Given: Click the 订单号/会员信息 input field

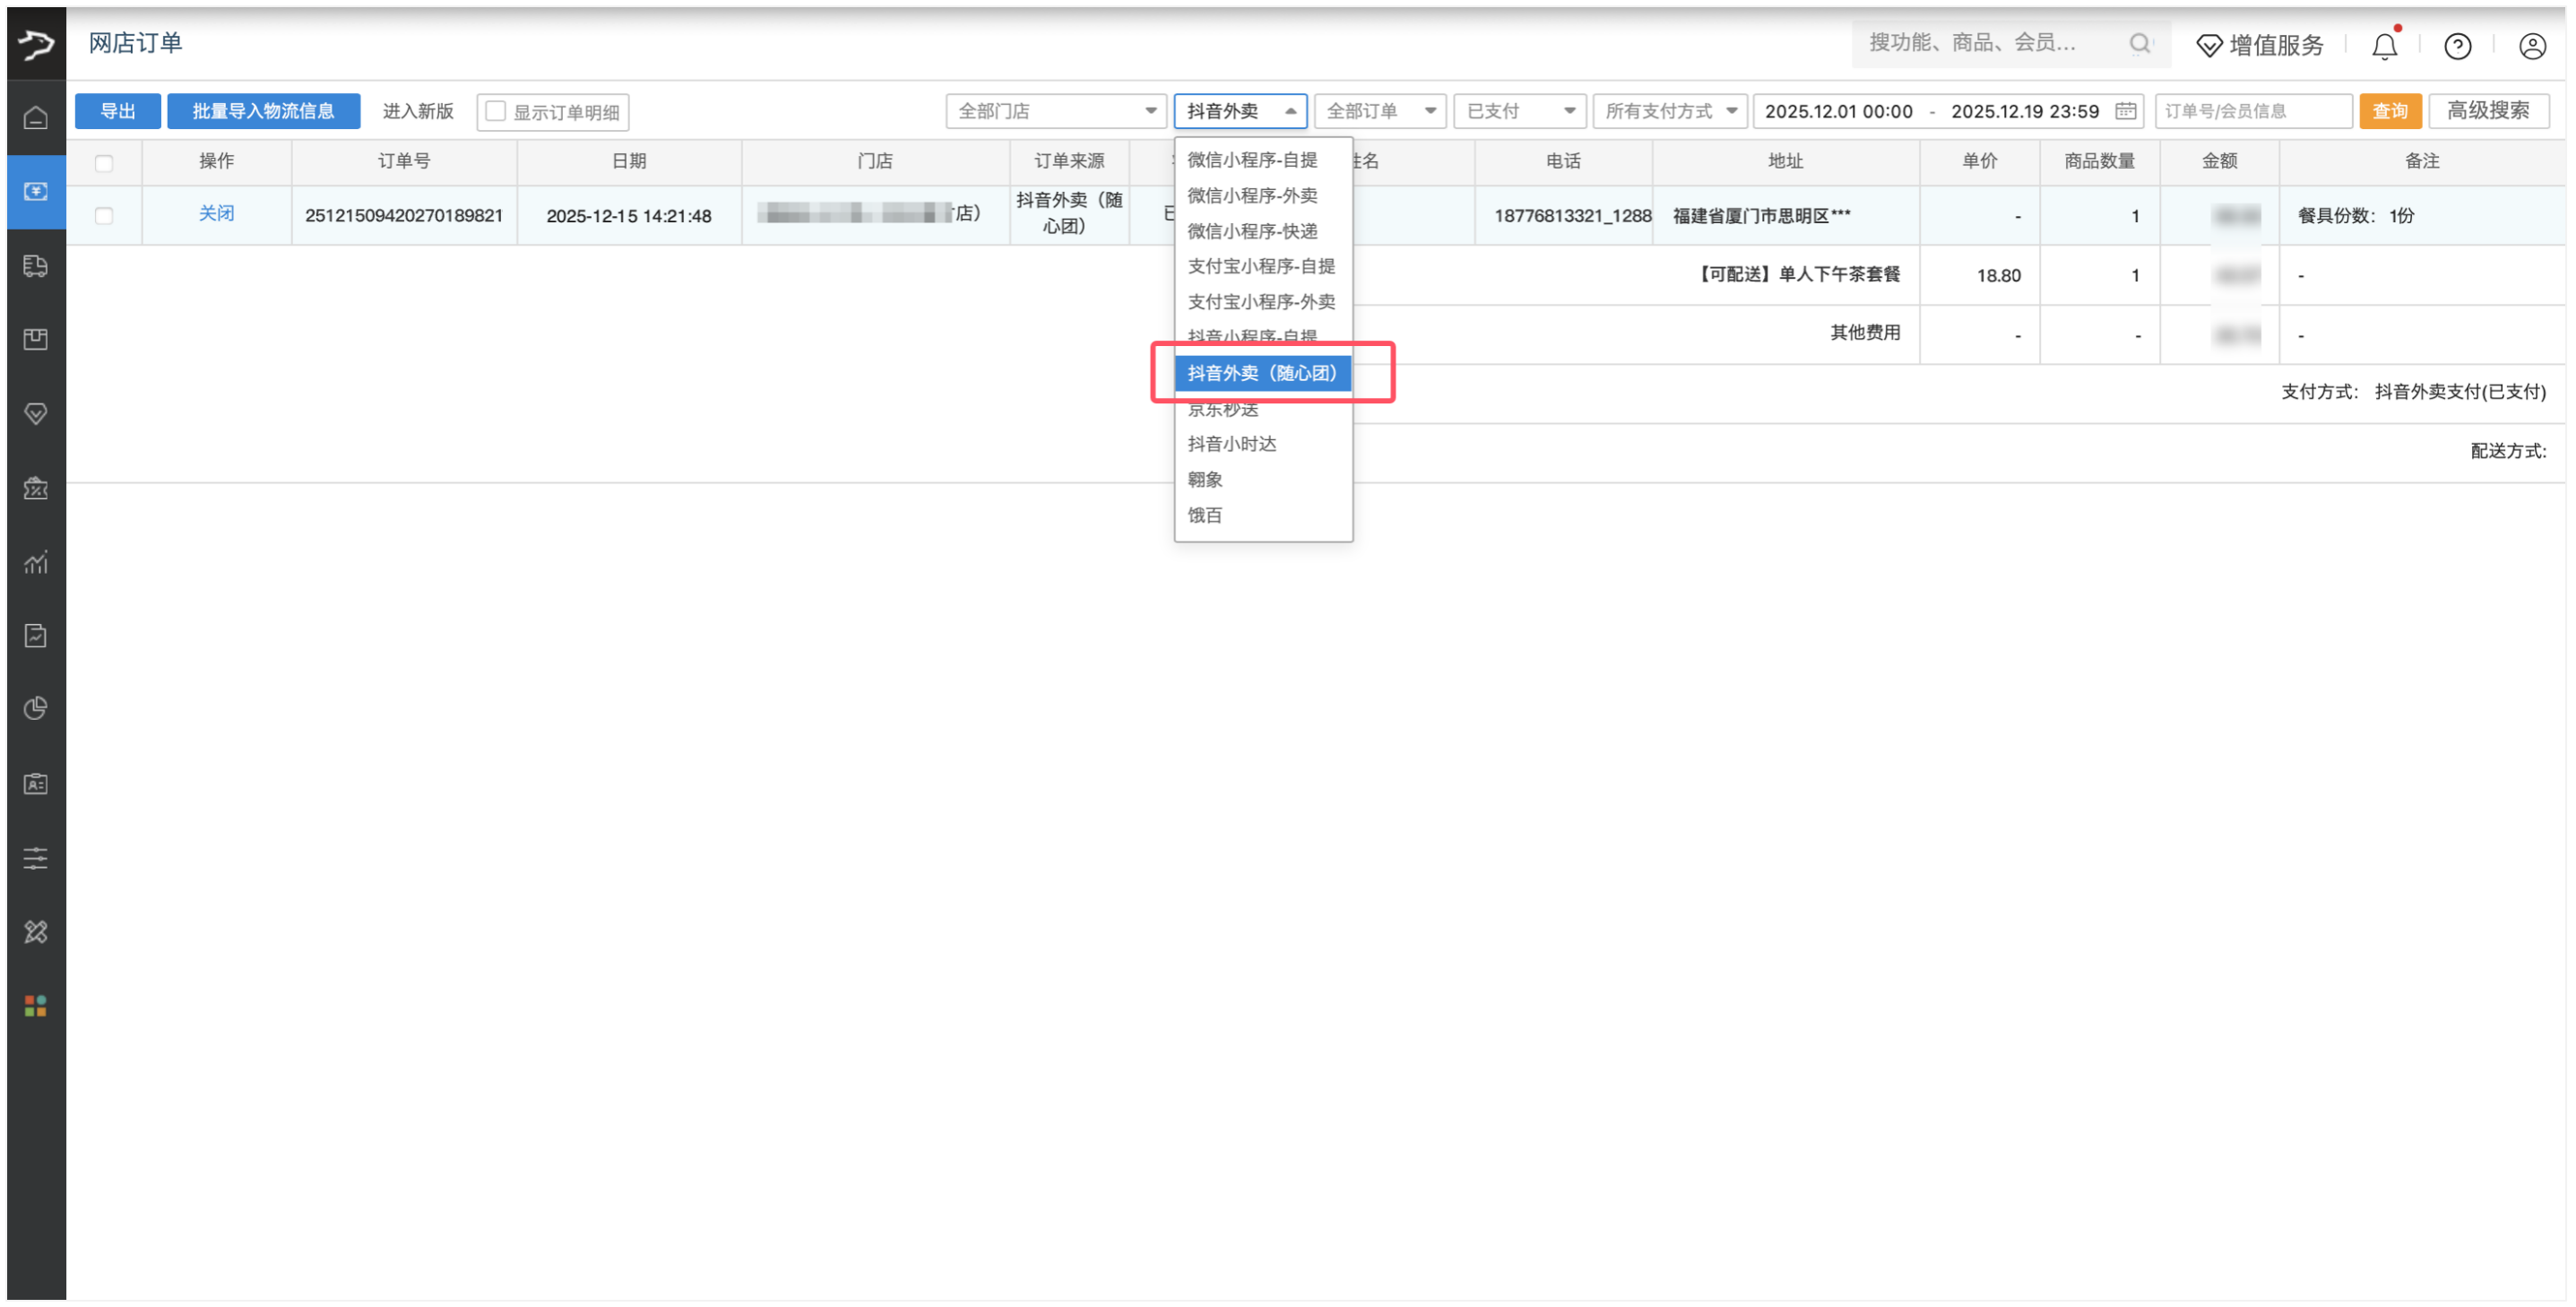Looking at the screenshot, I should coord(2253,111).
